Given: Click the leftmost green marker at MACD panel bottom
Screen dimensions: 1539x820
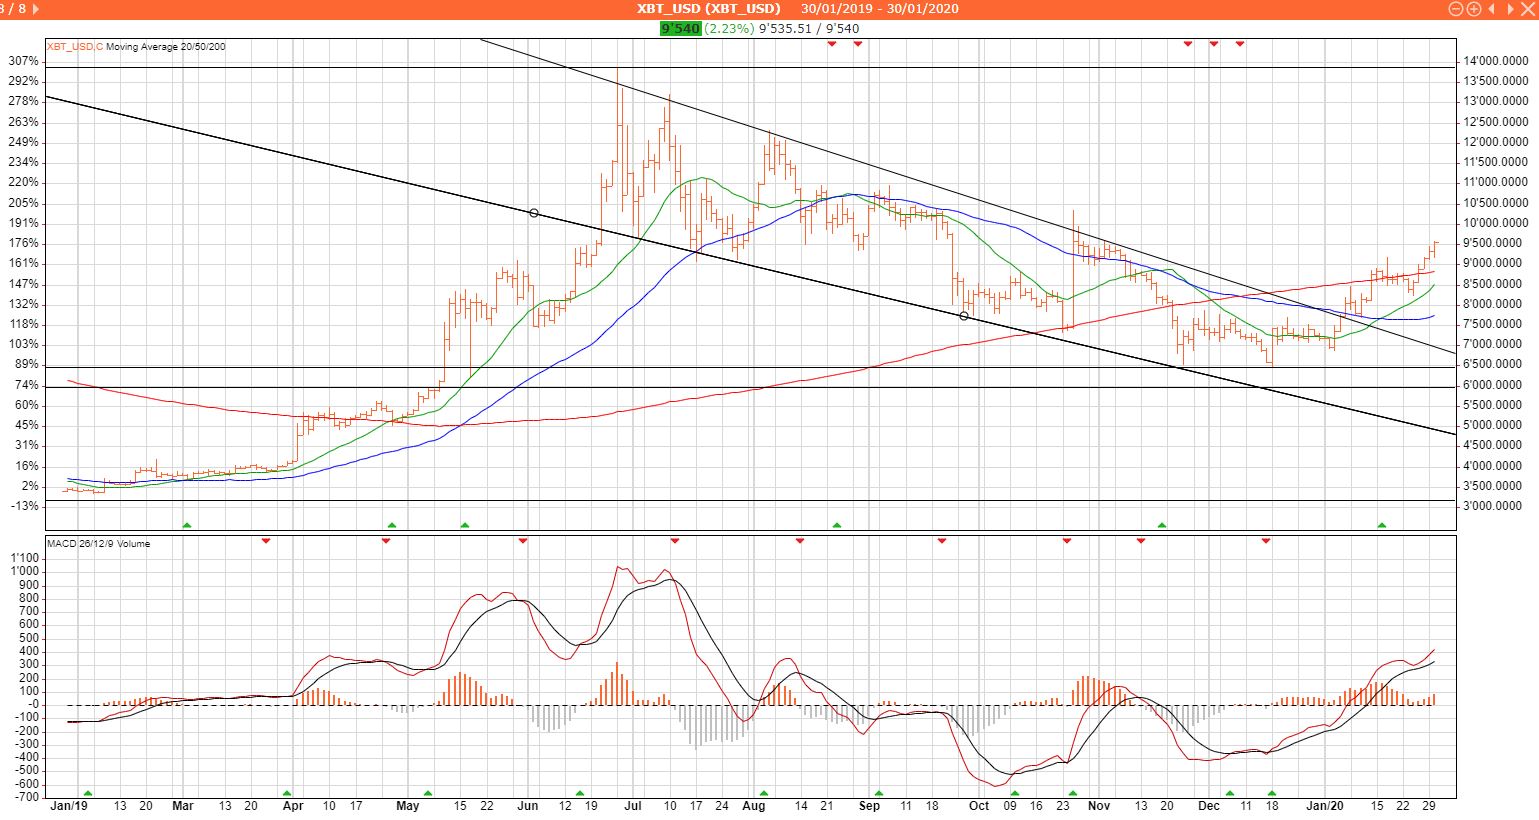Looking at the screenshot, I should pyautogui.click(x=87, y=793).
